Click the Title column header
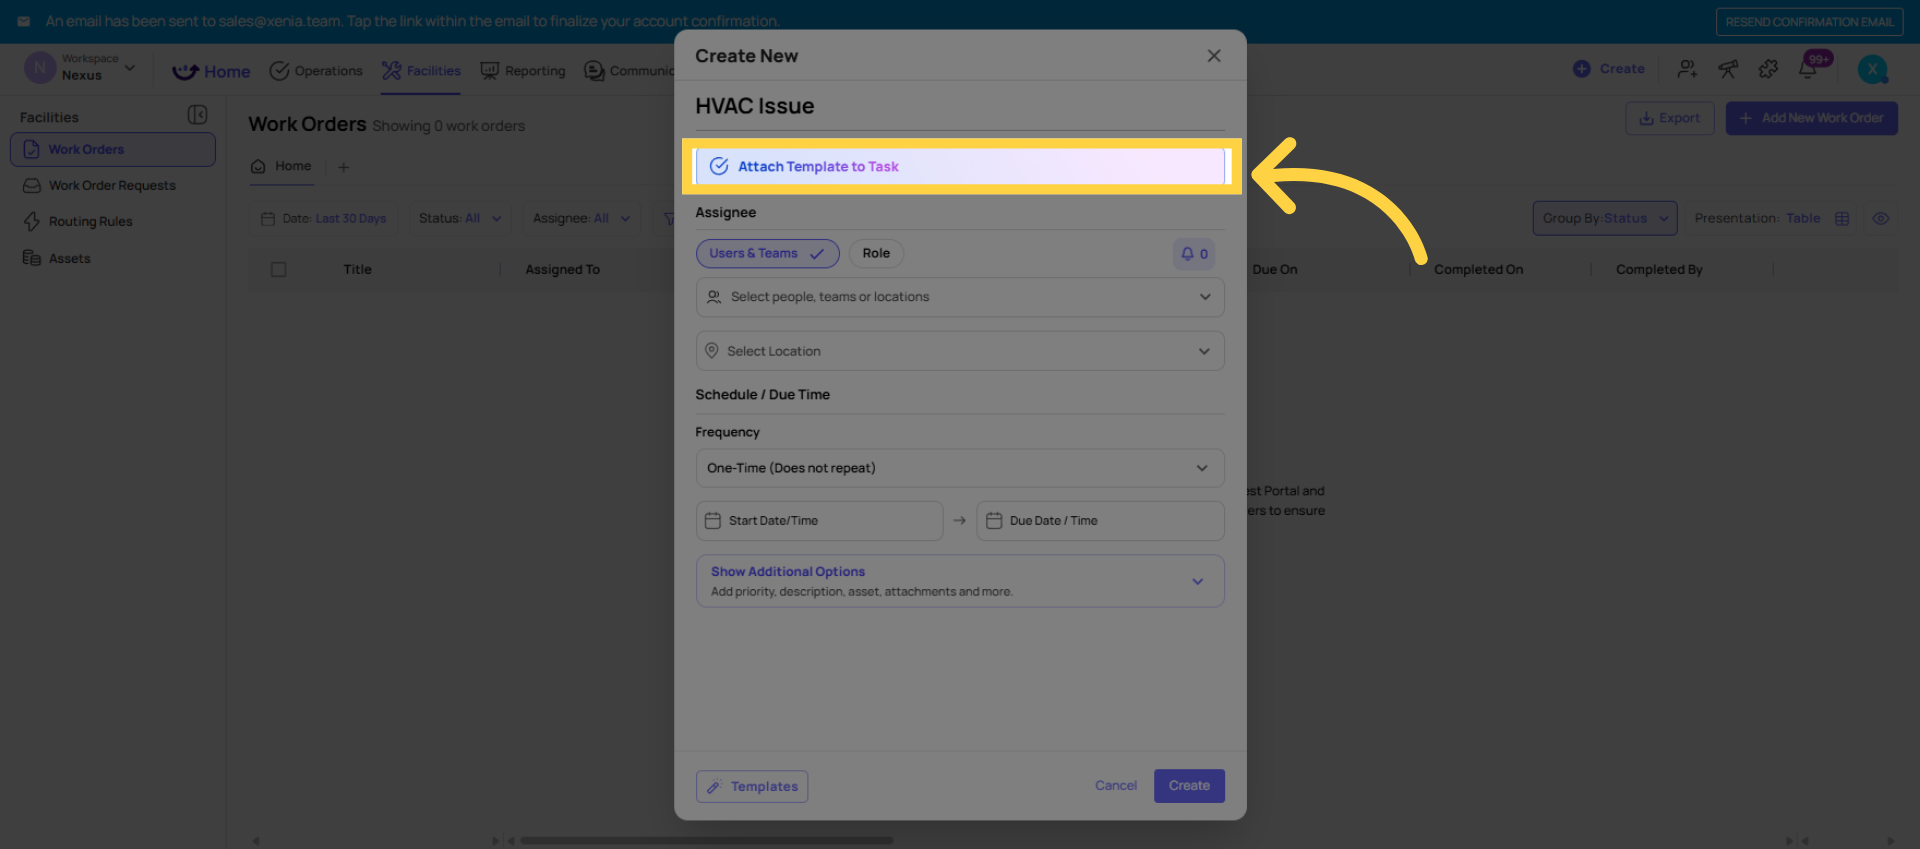Viewport: 1920px width, 849px height. (x=358, y=270)
